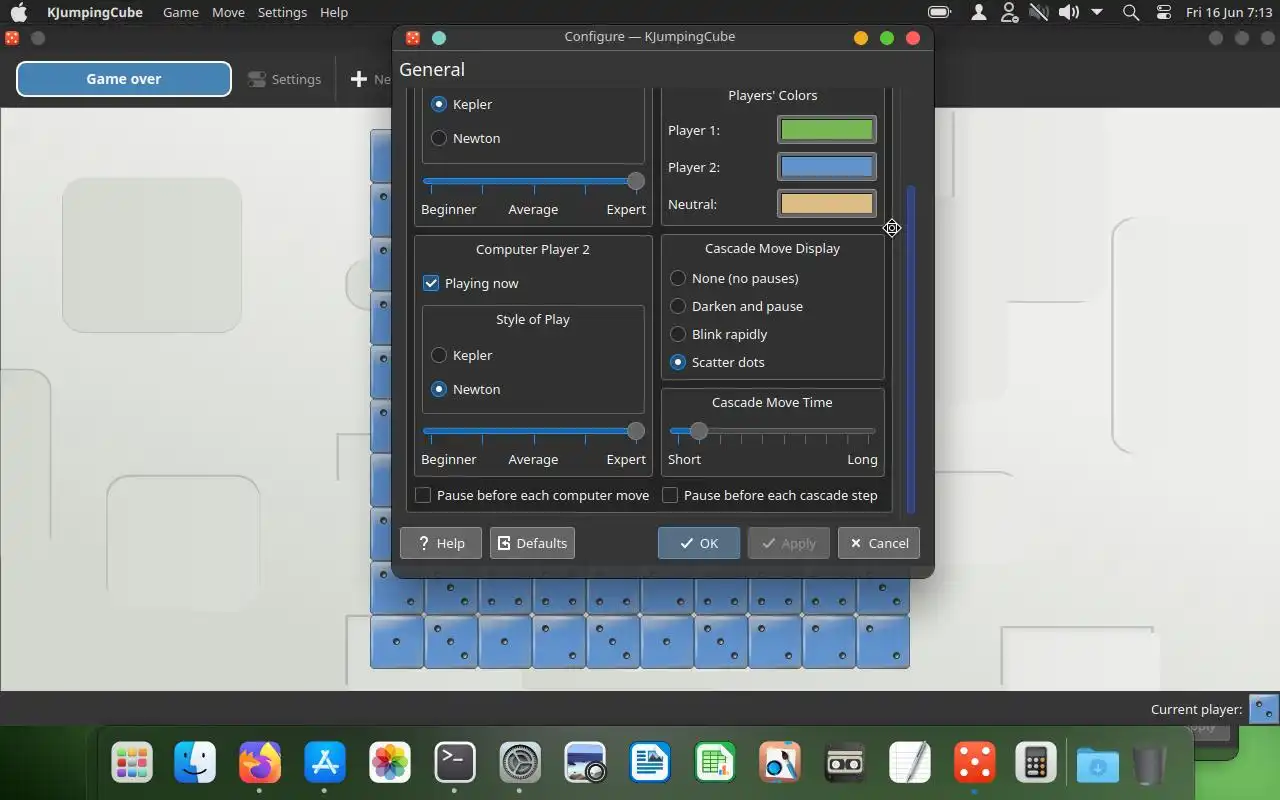Open Spotlight search magnifier icon
The width and height of the screenshot is (1280, 800).
1131,12
